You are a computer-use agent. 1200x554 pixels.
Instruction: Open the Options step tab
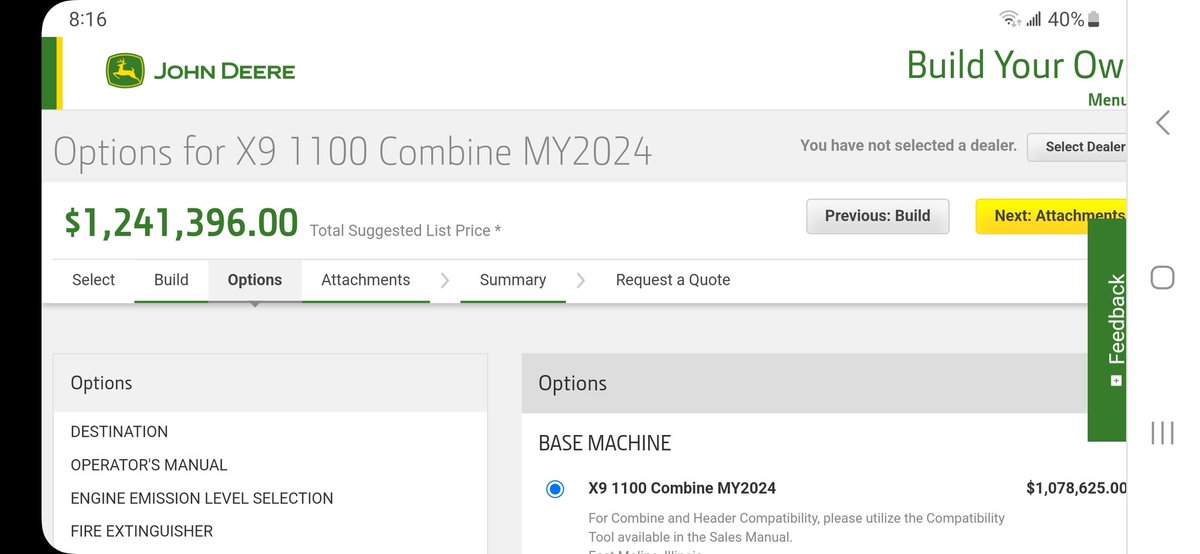255,280
